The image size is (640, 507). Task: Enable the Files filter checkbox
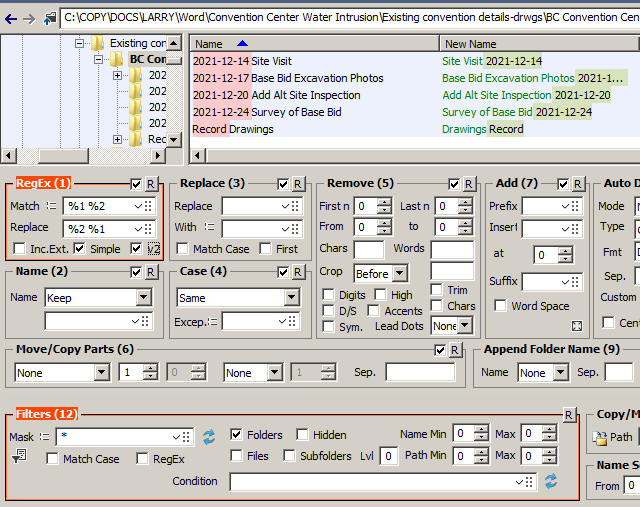236,455
